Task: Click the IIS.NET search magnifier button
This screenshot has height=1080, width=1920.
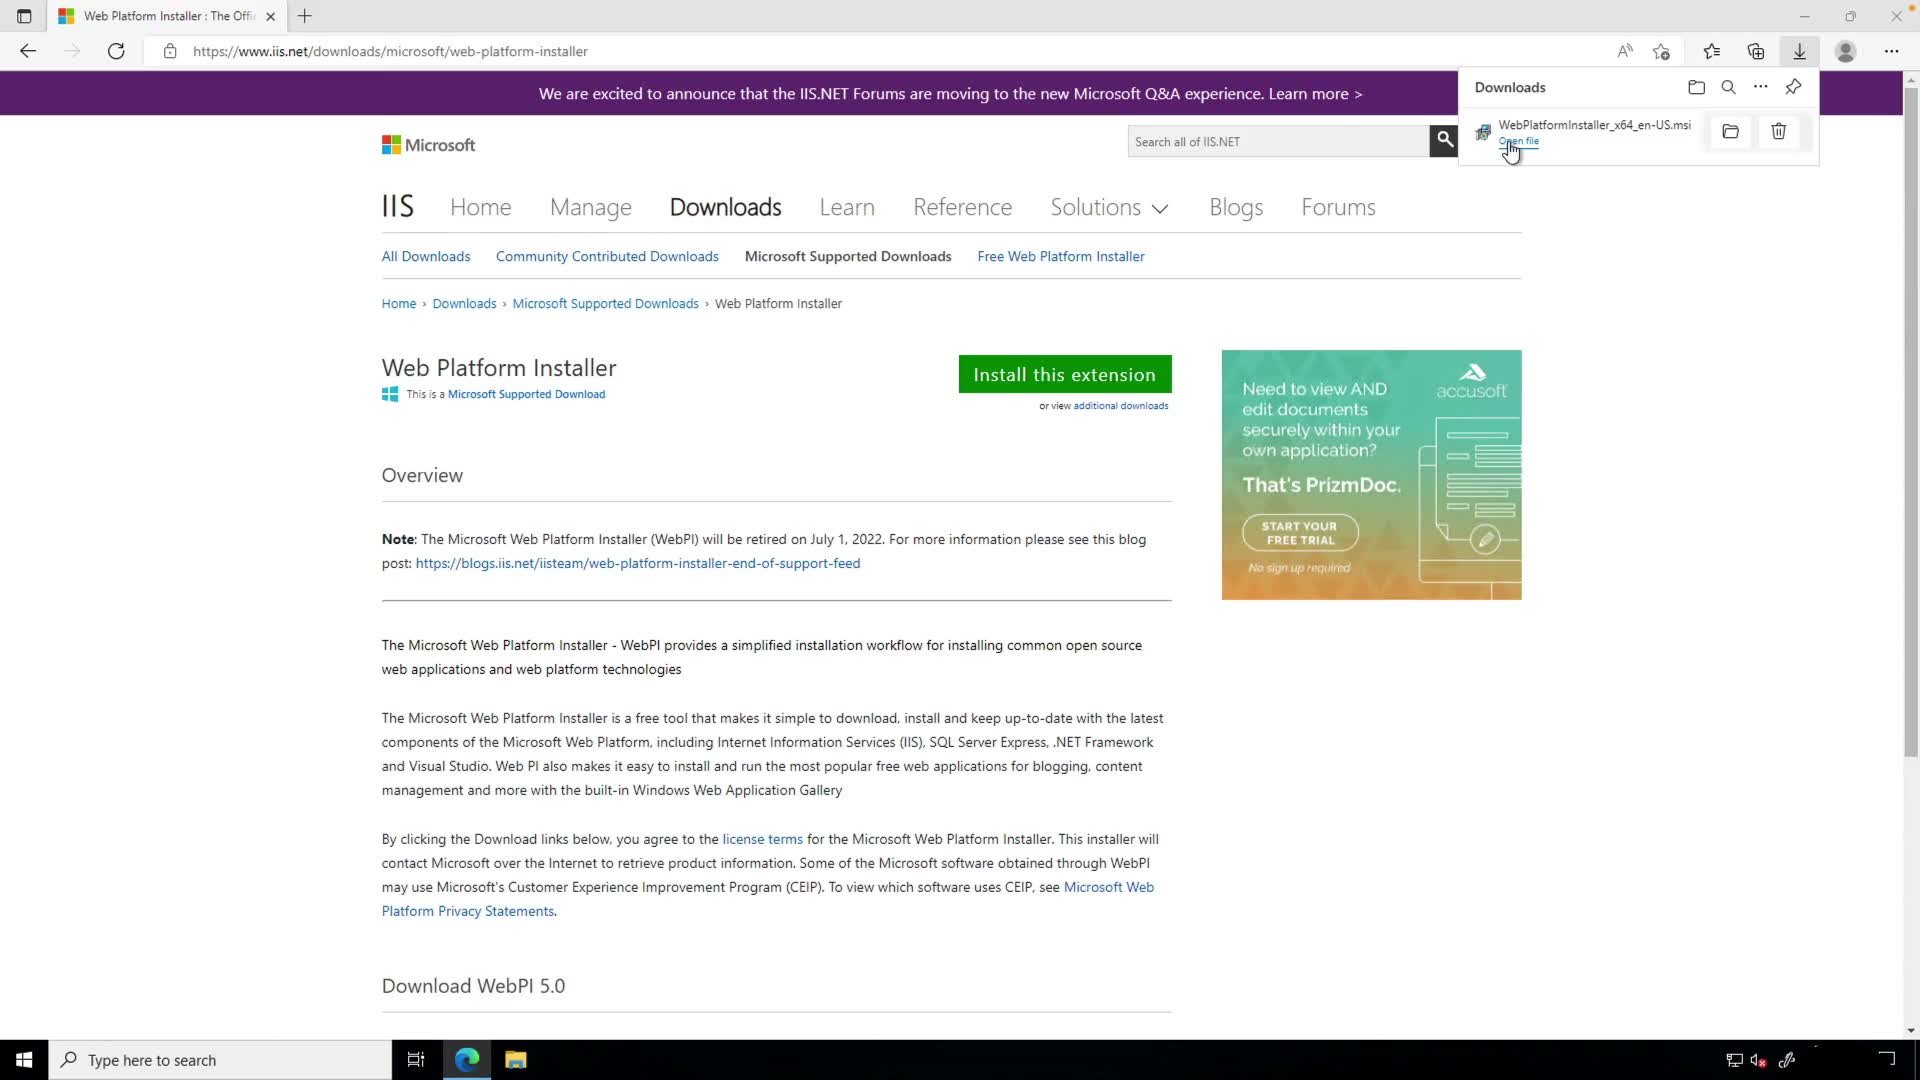Action: coord(1444,141)
